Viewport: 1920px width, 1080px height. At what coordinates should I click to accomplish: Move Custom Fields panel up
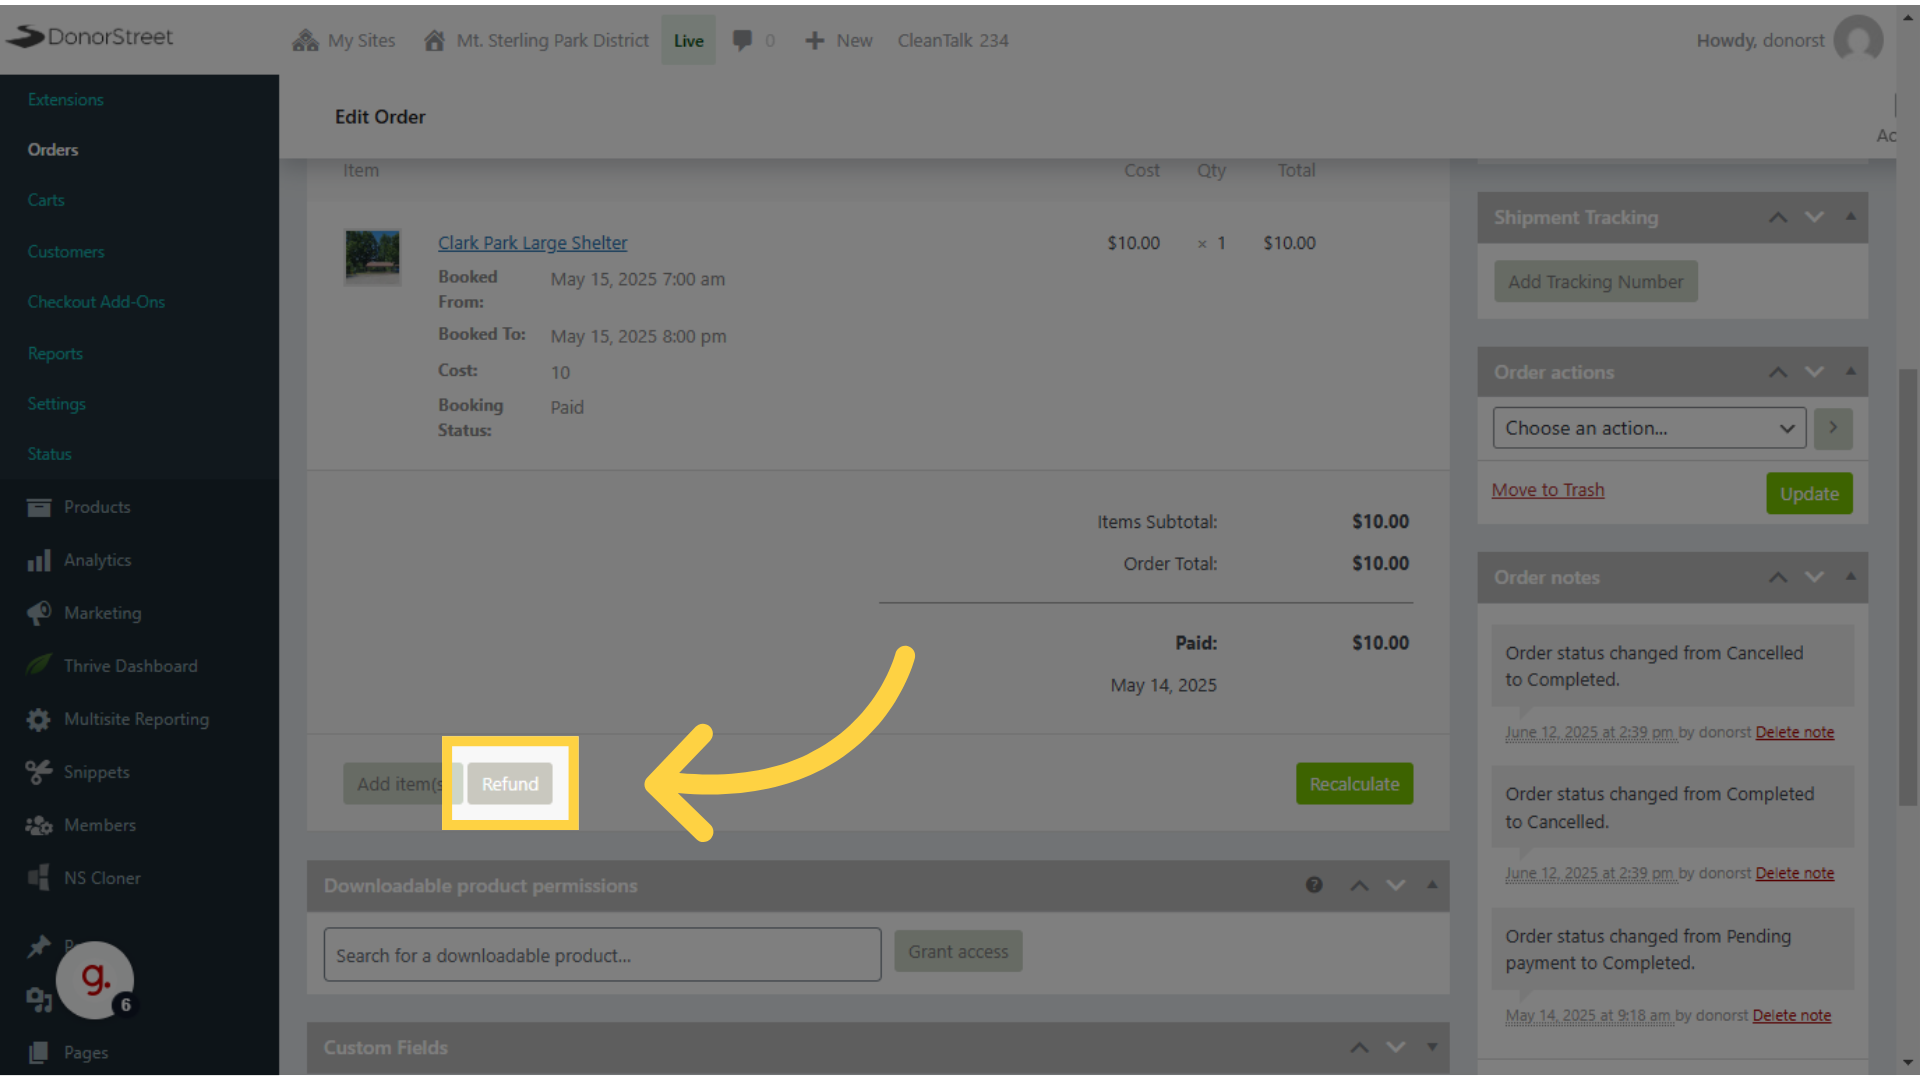tap(1360, 1047)
